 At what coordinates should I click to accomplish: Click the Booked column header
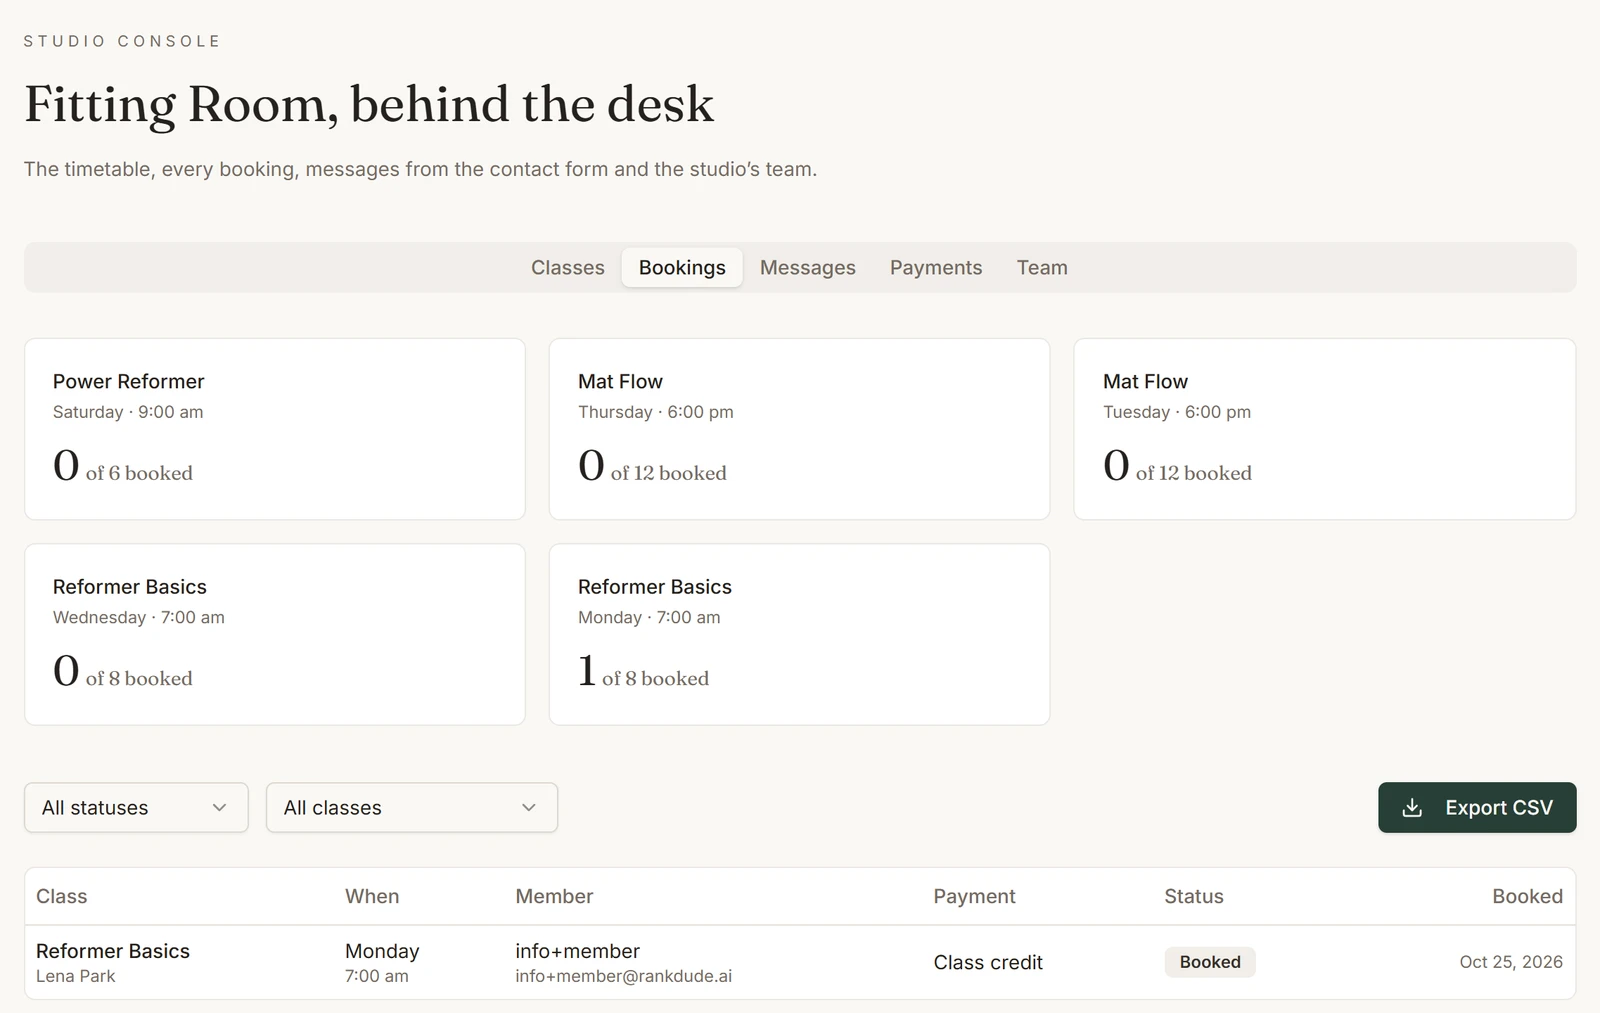1527,896
